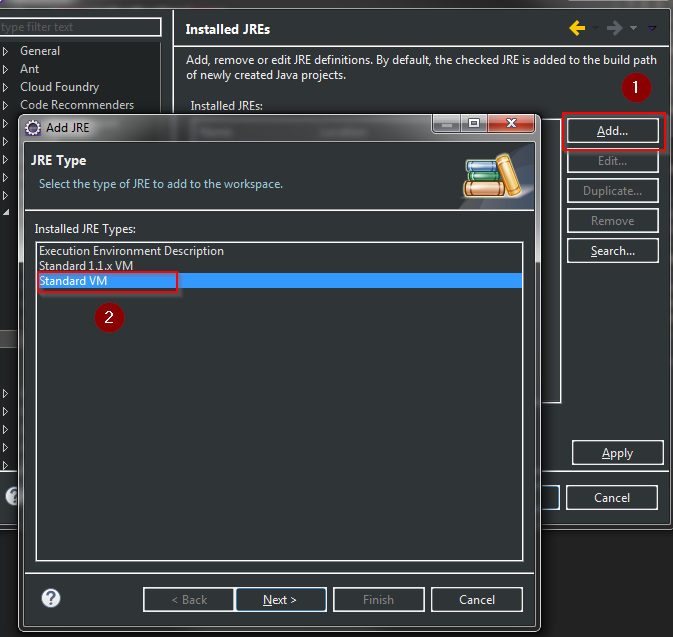
Task: Click < Back in Add JRE dialog
Action: (189, 600)
